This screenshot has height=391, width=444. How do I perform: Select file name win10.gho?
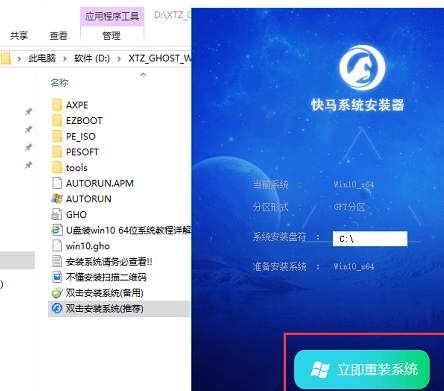pyautogui.click(x=88, y=246)
